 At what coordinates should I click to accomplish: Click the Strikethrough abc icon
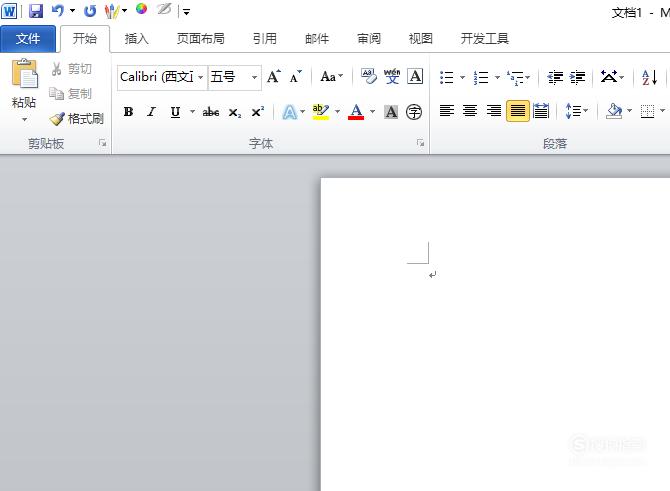click(211, 112)
